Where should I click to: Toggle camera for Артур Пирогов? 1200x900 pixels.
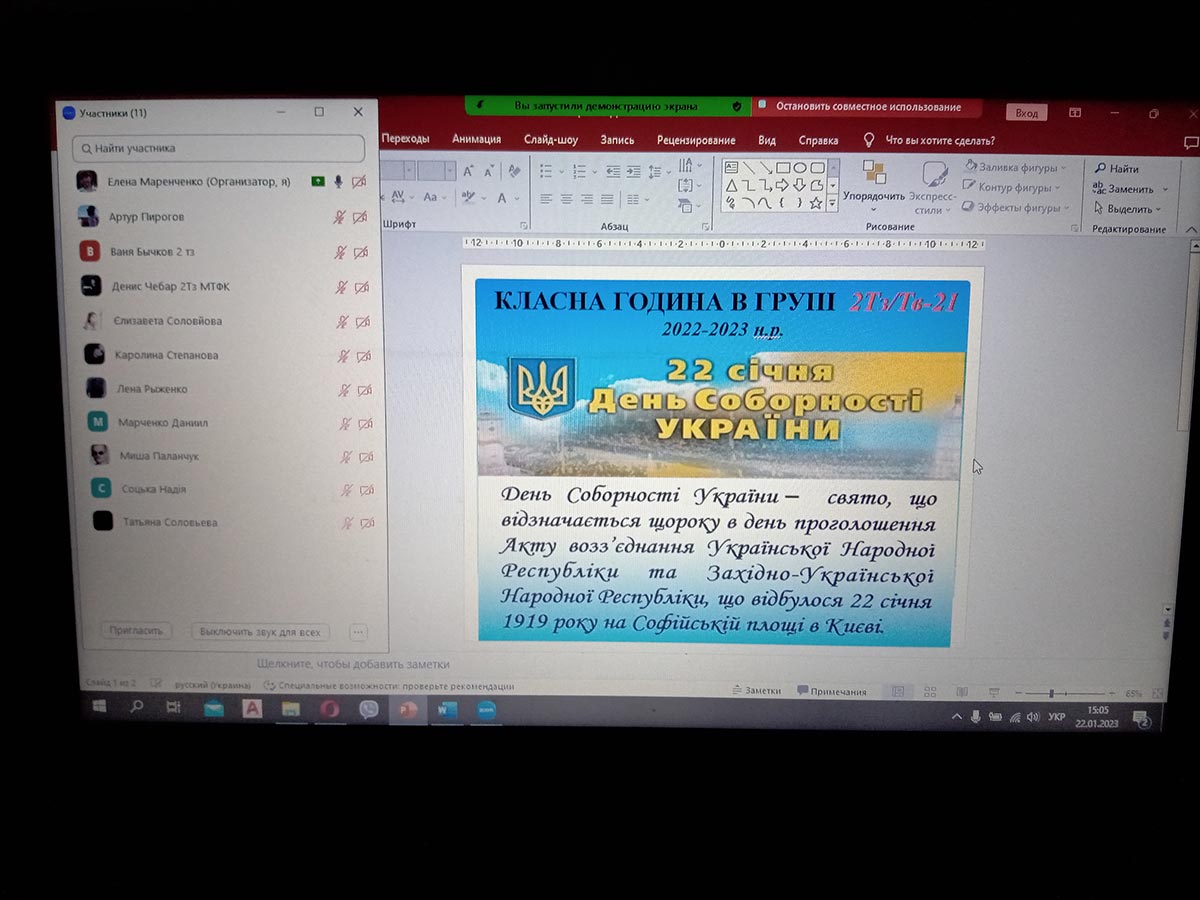(x=359, y=217)
